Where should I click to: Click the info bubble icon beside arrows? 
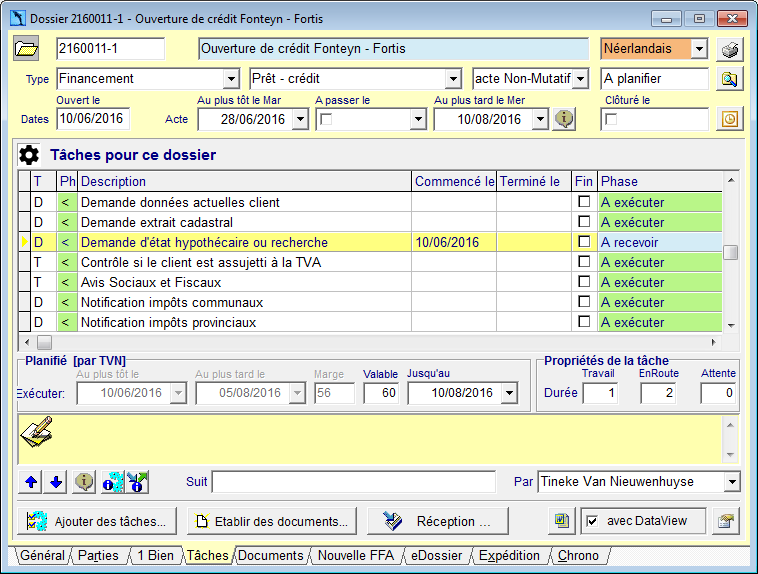tap(84, 482)
